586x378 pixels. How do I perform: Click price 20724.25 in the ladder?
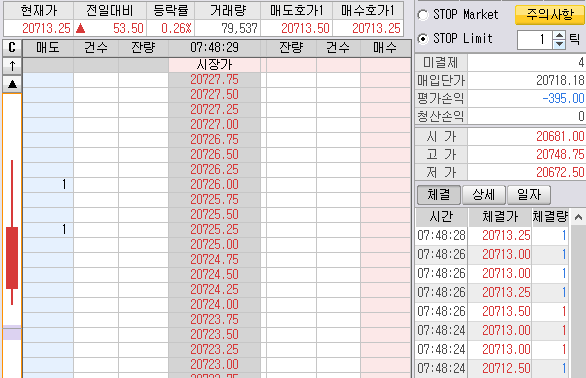214,289
